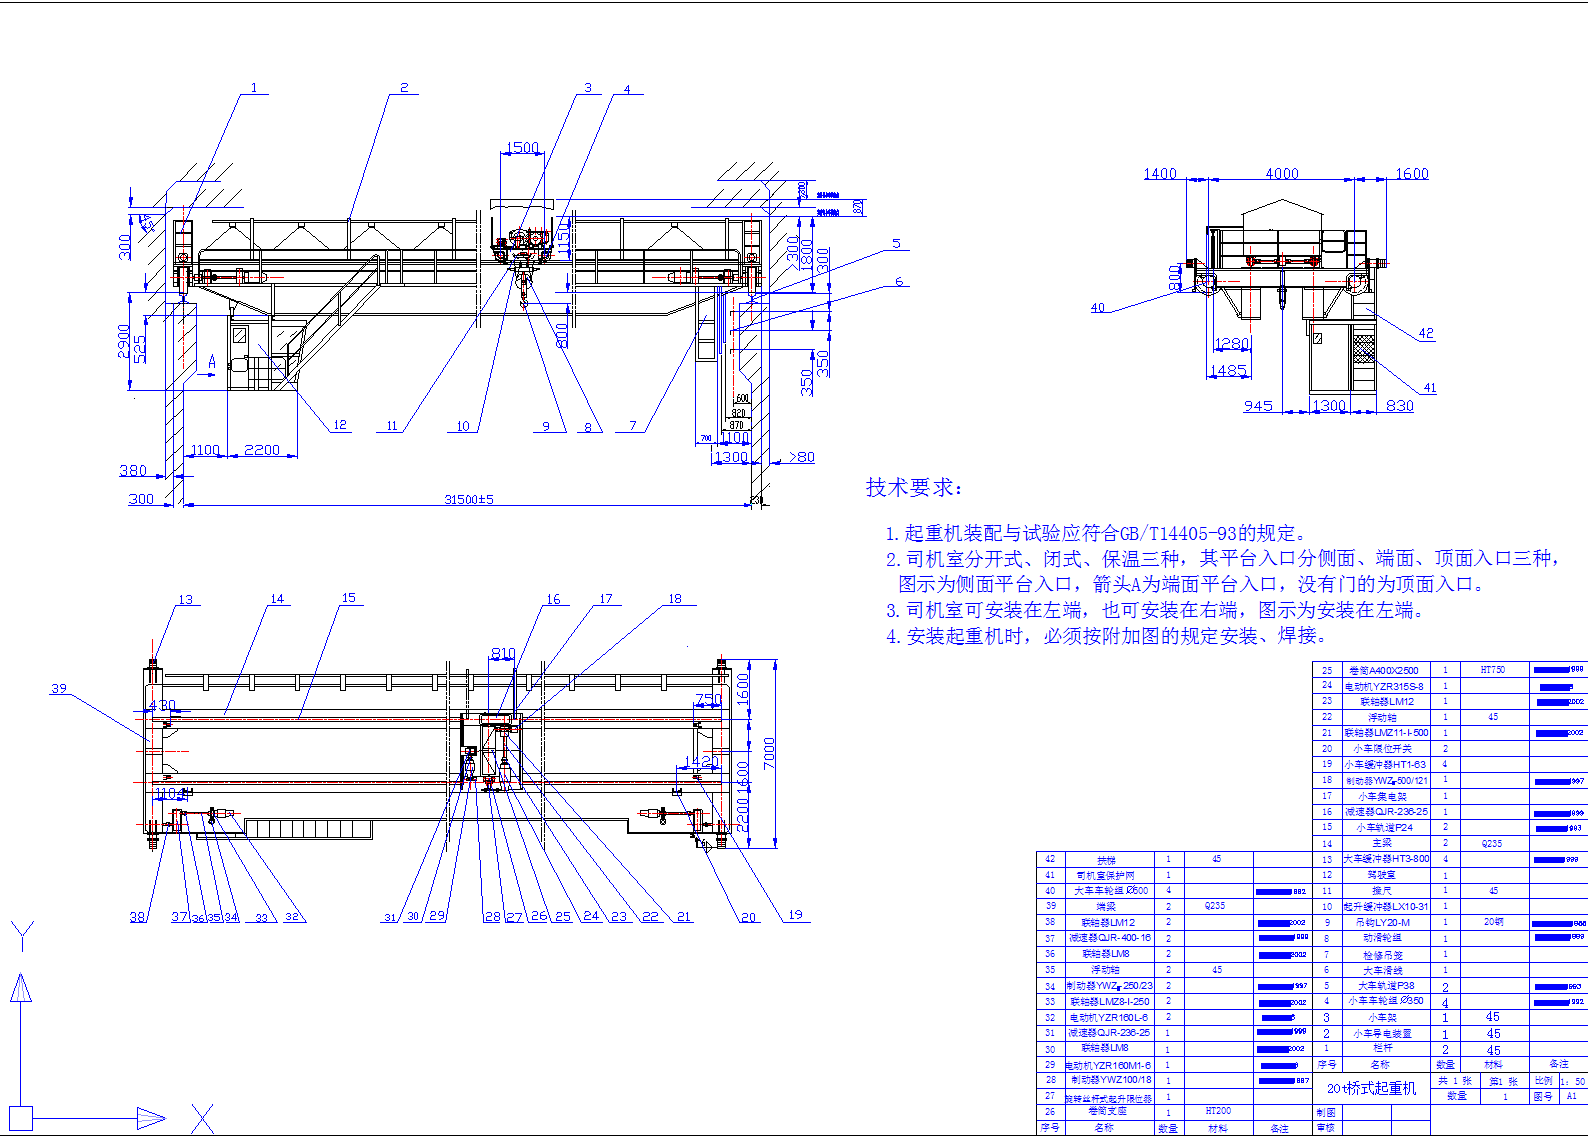Select the parts list cell 小车轨道P24
1588x1141 pixels.
click(x=1384, y=827)
